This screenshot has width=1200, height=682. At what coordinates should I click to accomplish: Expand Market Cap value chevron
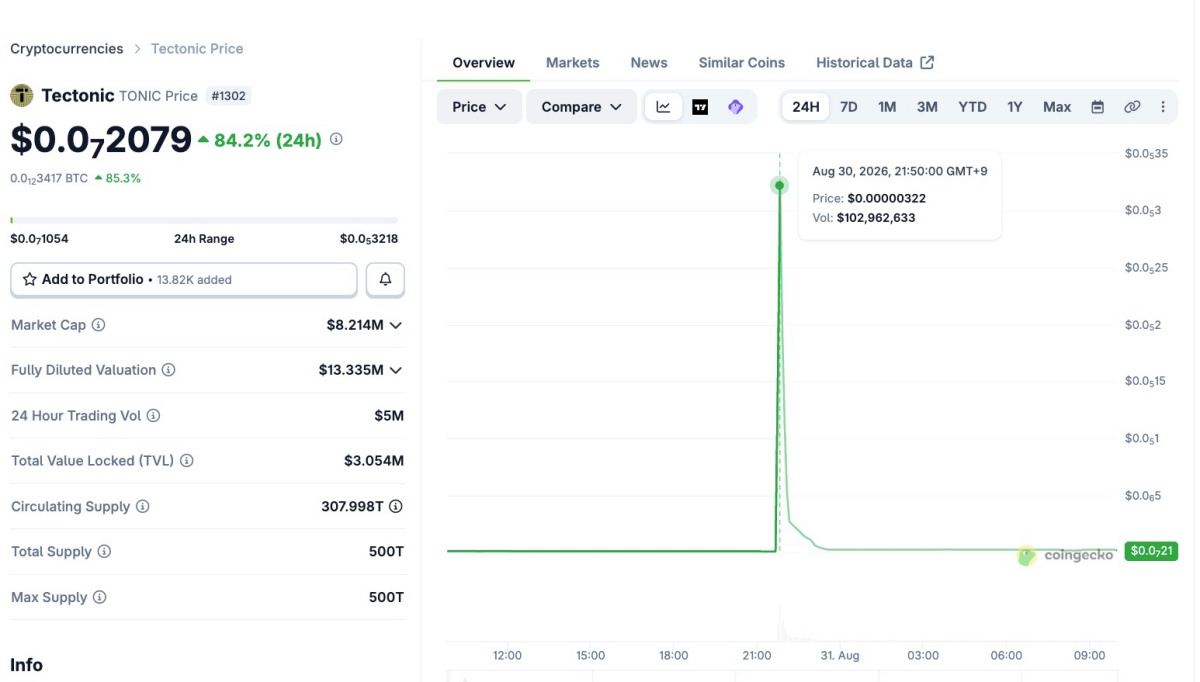point(396,325)
